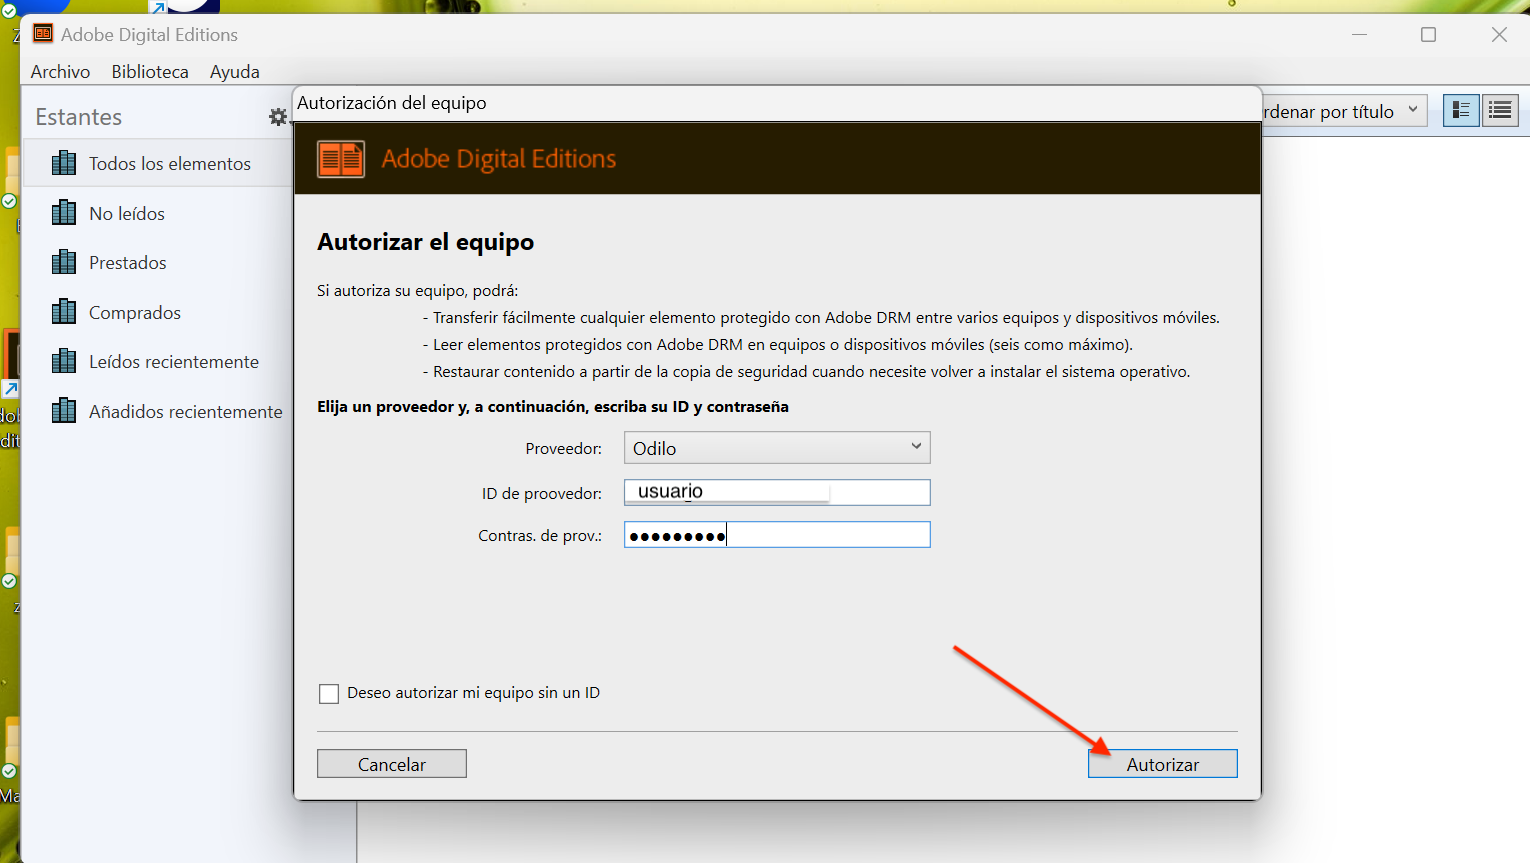Click bookshelf icon next to Añadidos recientemente

coord(64,410)
